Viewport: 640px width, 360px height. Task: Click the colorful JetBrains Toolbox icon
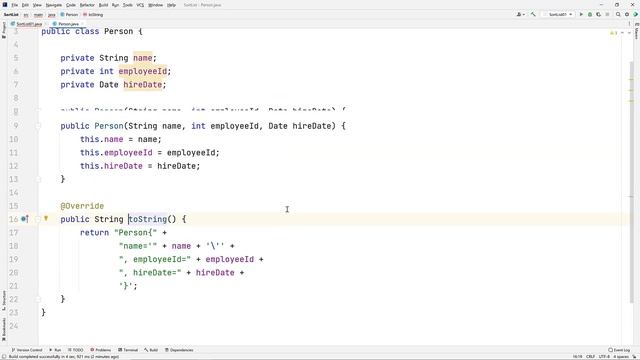click(636, 14)
